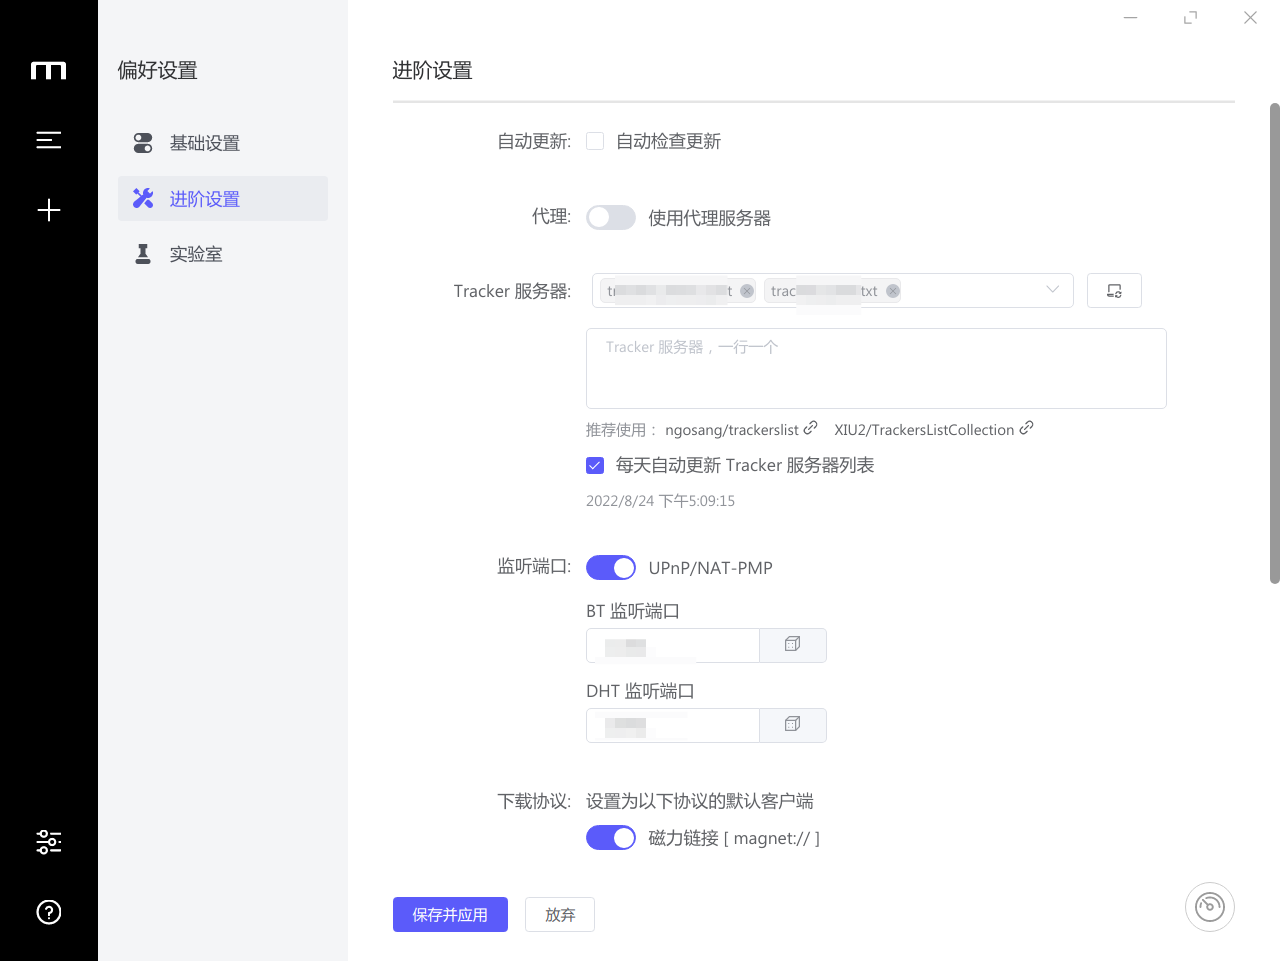The height and width of the screenshot is (961, 1280).
Task: Expand the Tracker server dropdown
Action: click(x=1051, y=290)
